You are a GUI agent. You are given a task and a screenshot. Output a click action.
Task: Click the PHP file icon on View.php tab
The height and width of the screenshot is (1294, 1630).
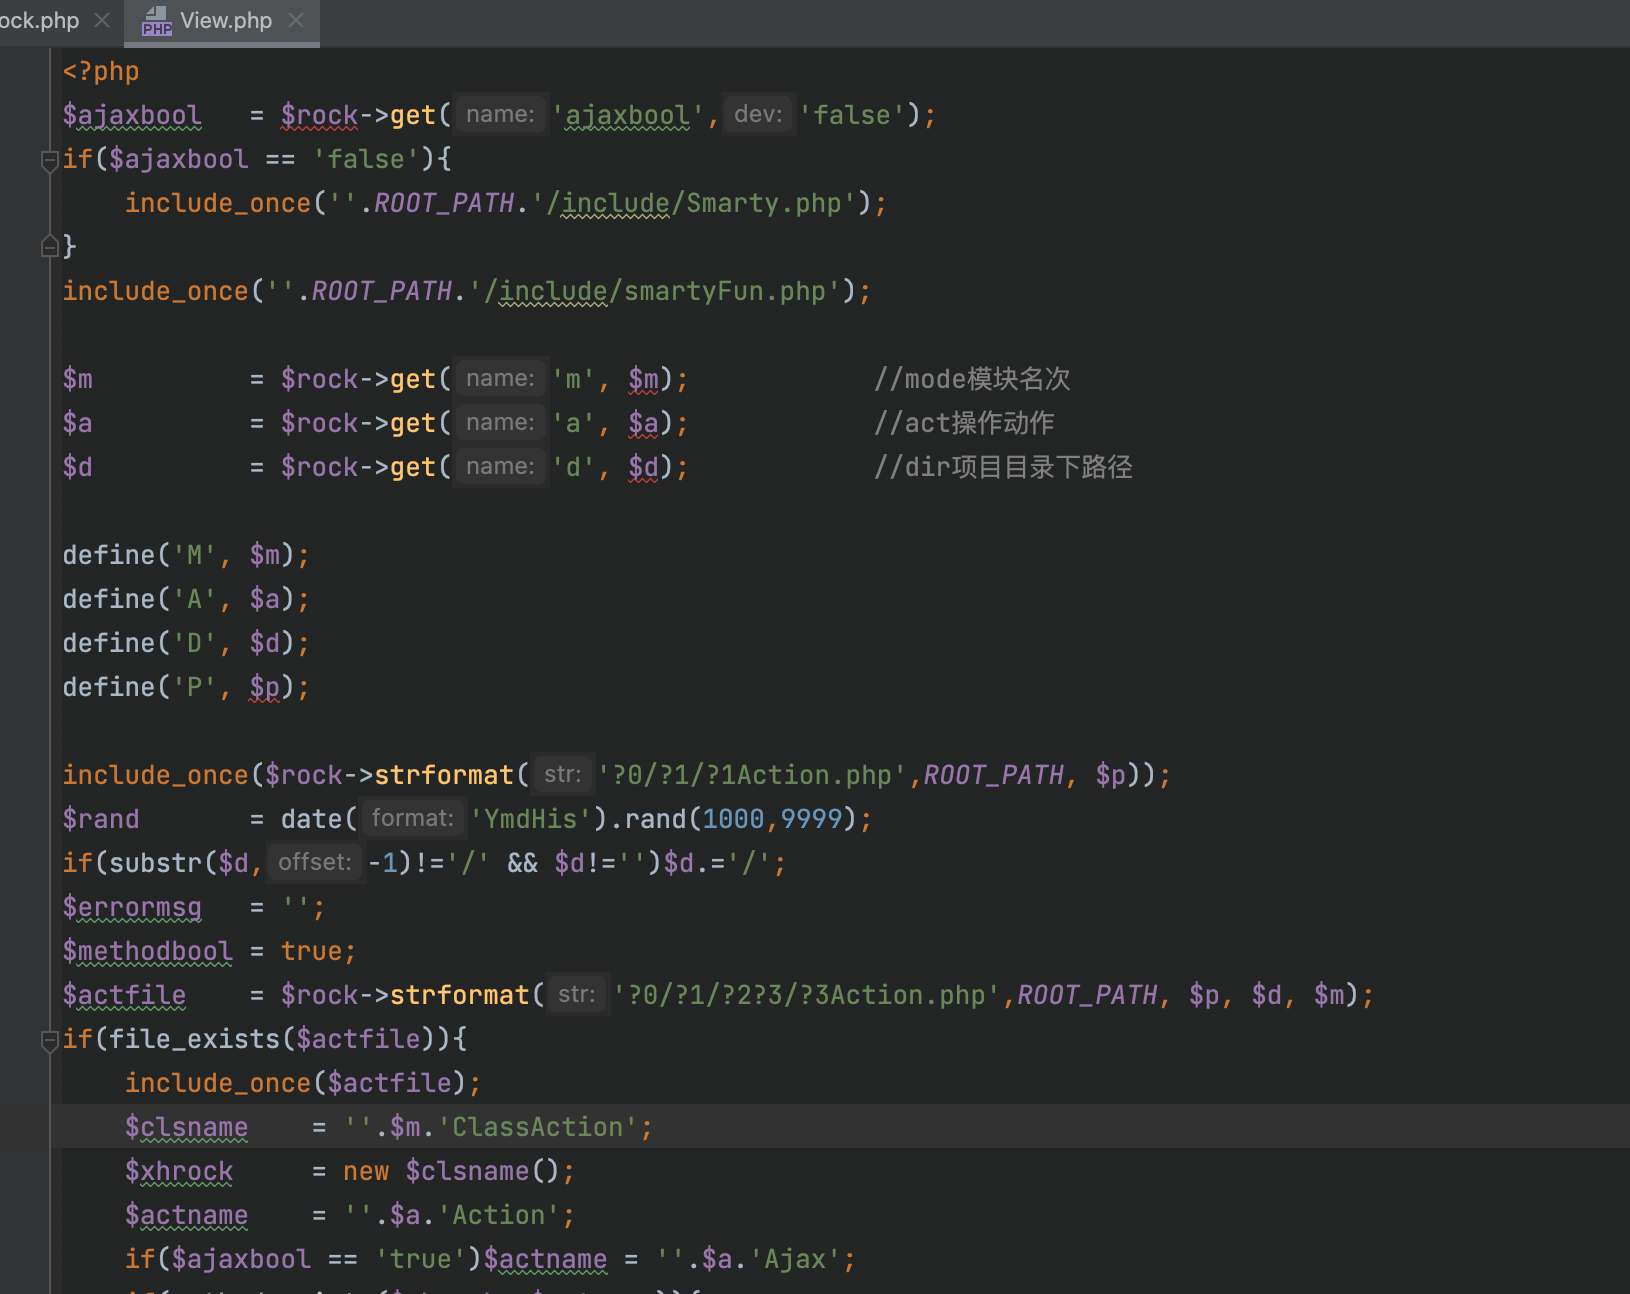pyautogui.click(x=156, y=21)
